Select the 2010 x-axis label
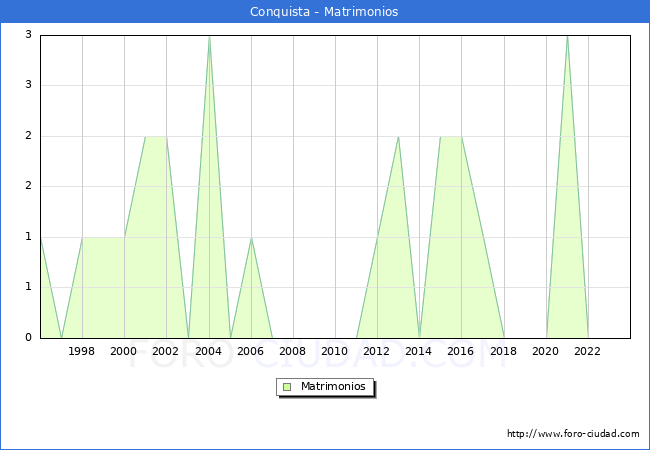Viewport: 650px width, 450px height. tap(334, 351)
